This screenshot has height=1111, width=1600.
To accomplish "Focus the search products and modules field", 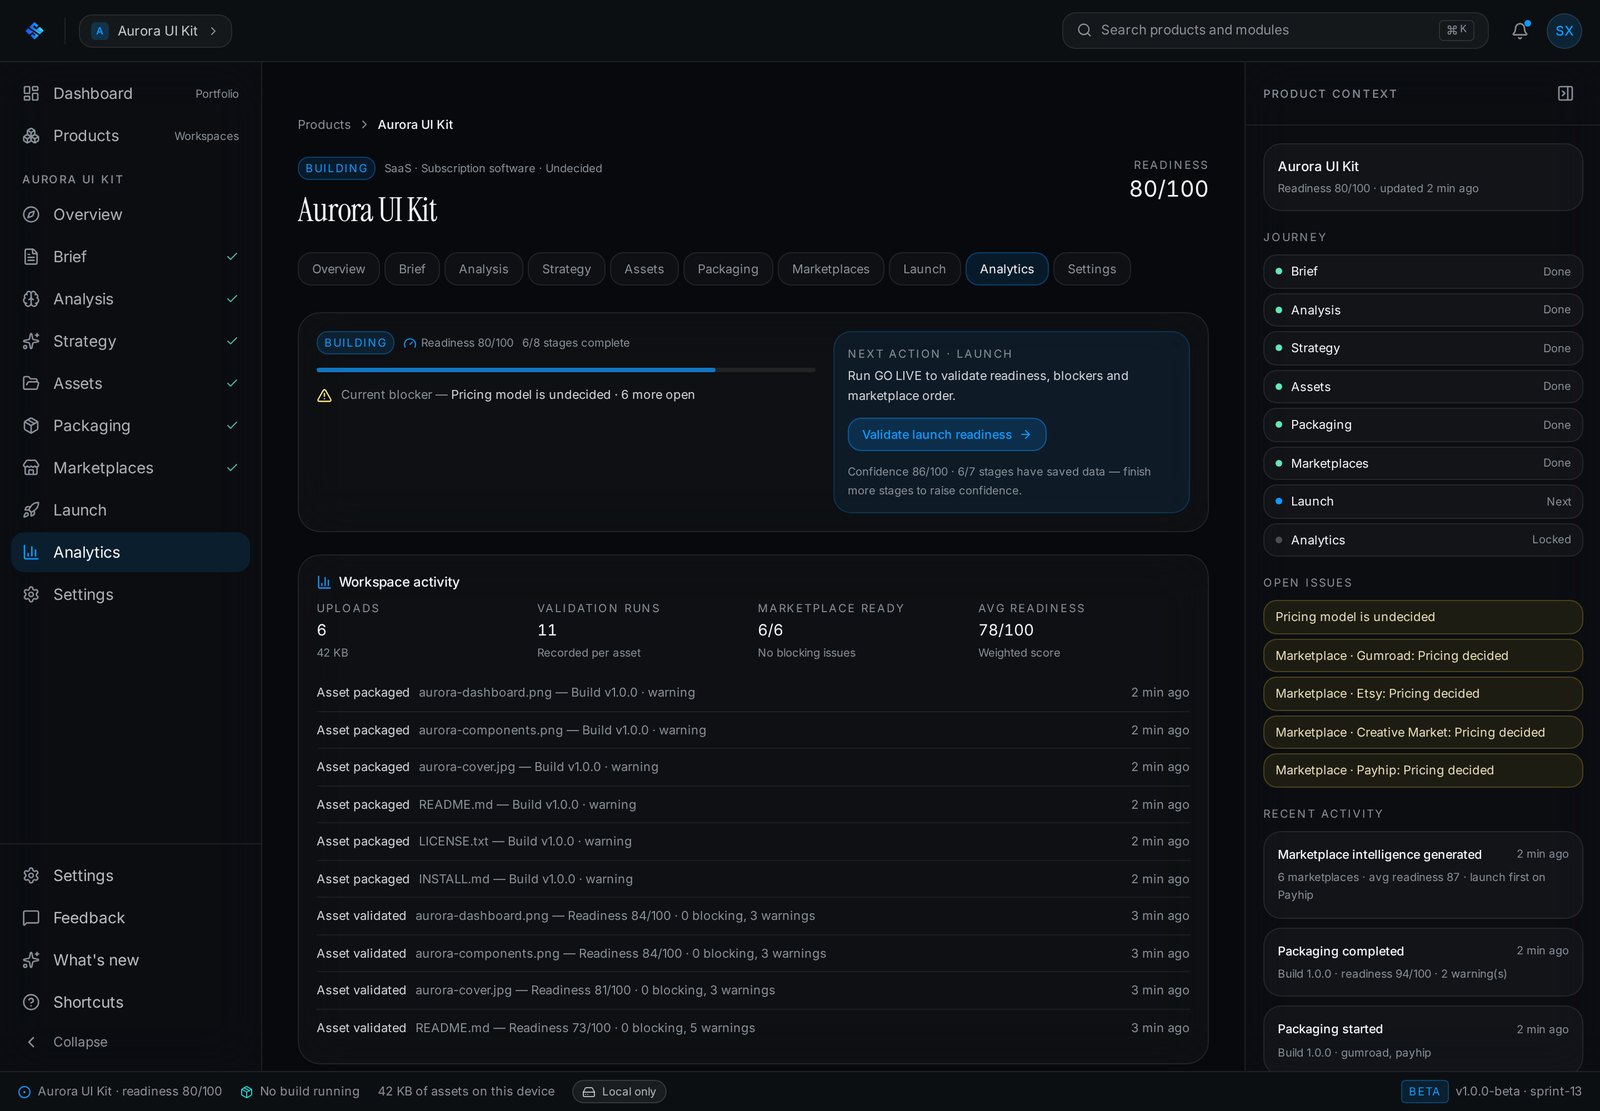I will 1274,30.
